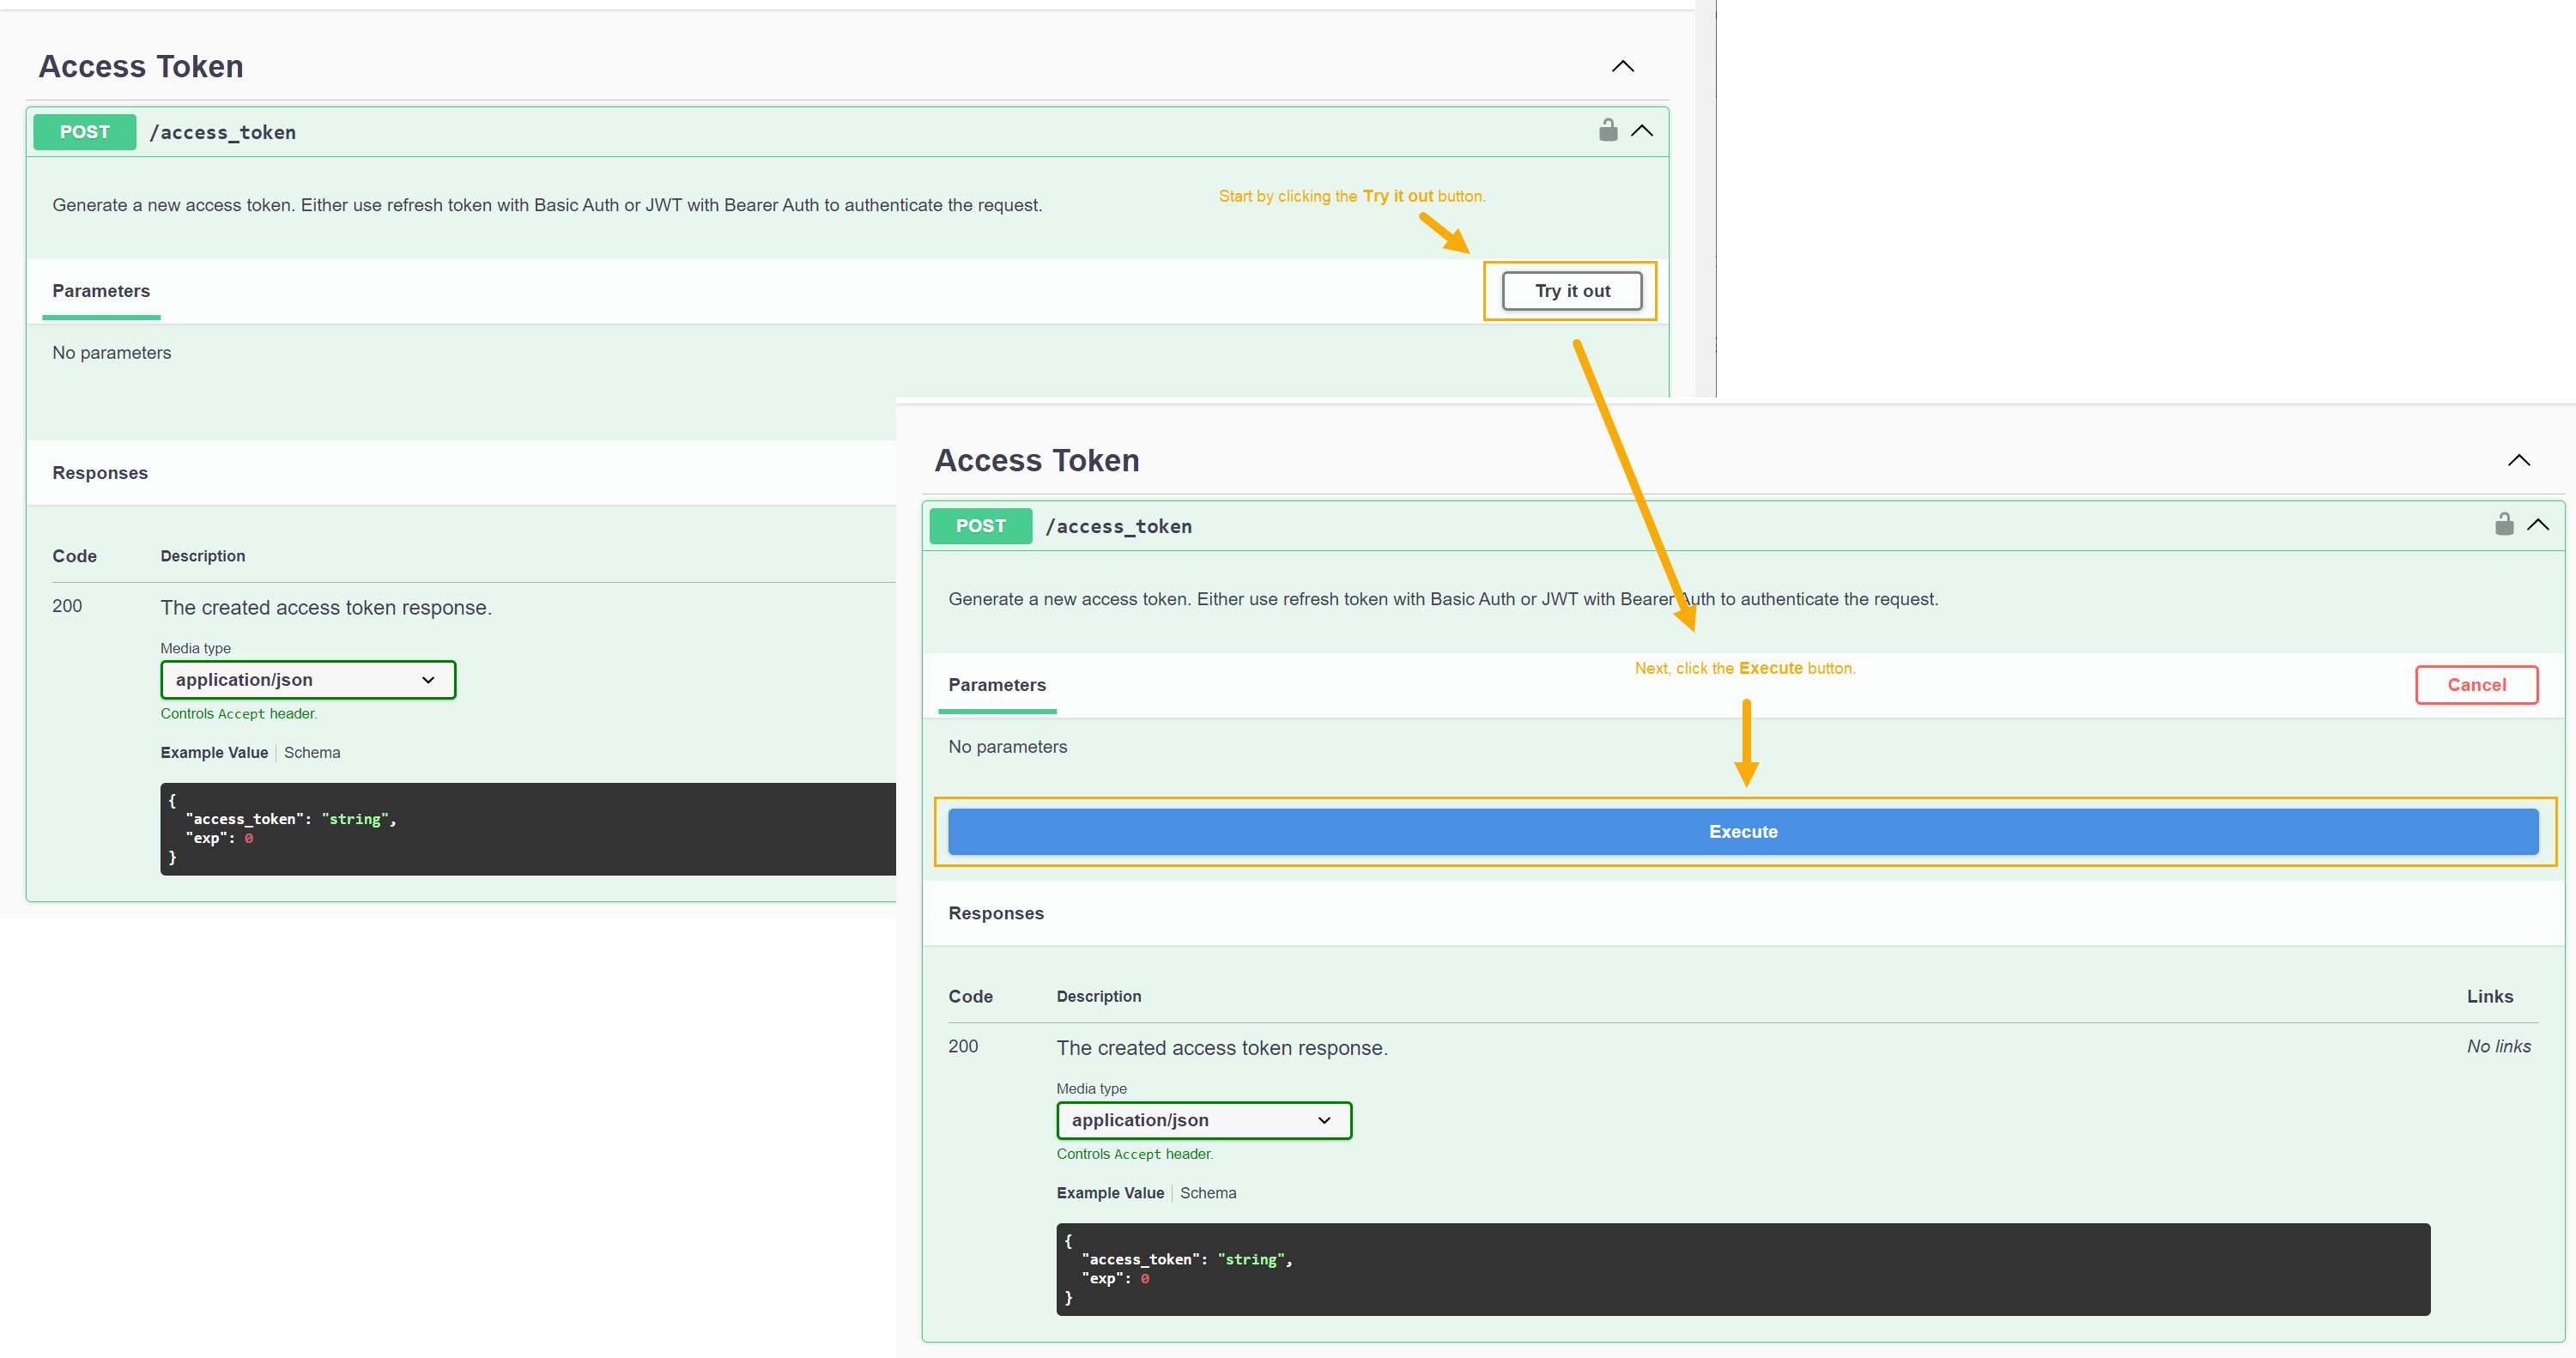Screen dimensions: 2576x1358
Task: Click Parameters tab in upper panel
Action: coord(101,291)
